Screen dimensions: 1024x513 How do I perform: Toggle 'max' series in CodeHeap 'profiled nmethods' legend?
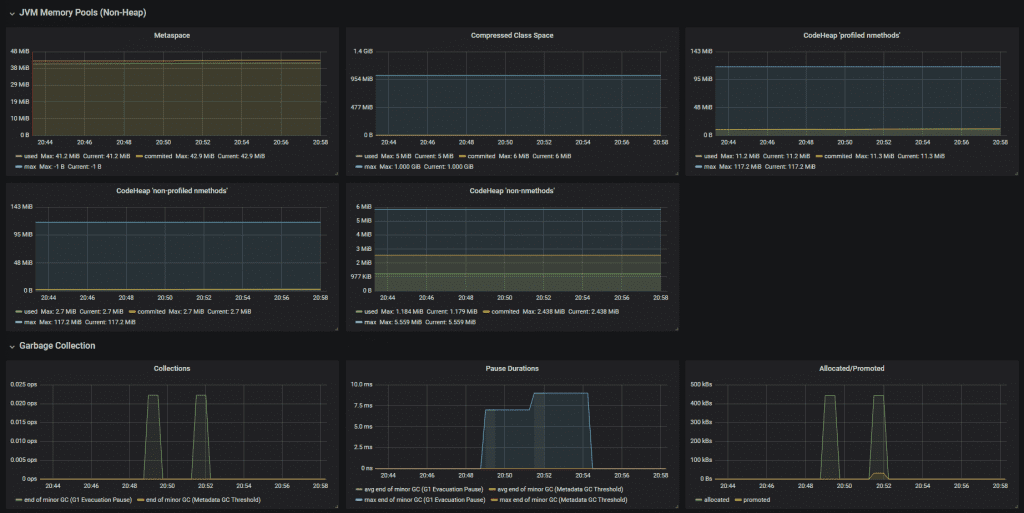coord(714,166)
